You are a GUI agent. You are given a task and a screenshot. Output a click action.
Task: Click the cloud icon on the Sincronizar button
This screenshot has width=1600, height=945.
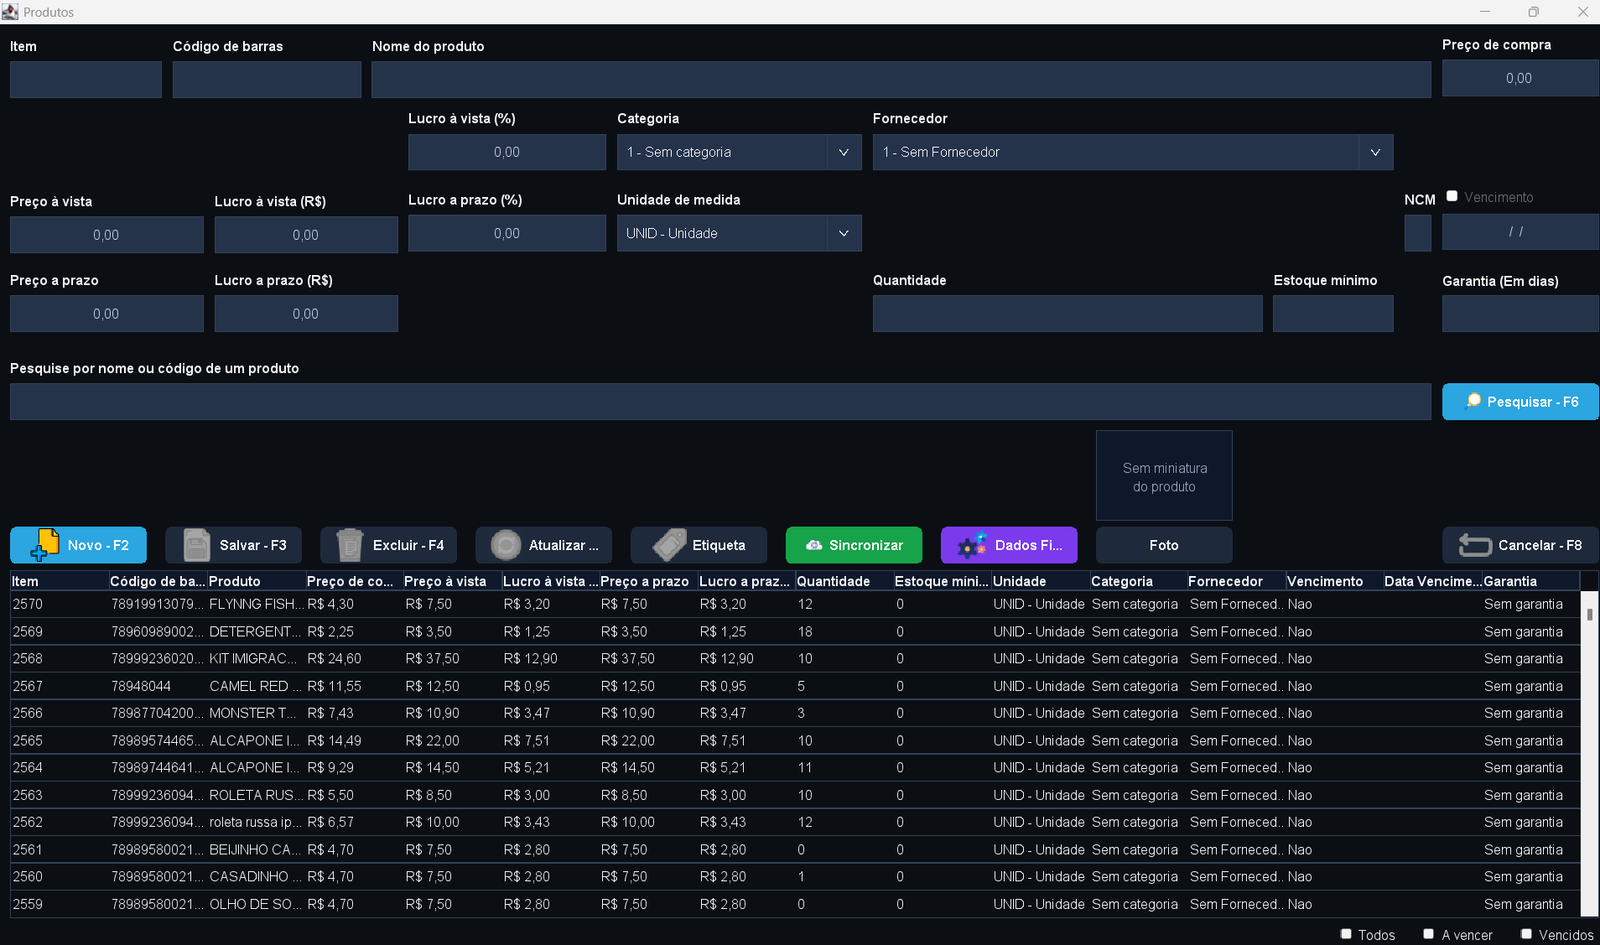814,545
